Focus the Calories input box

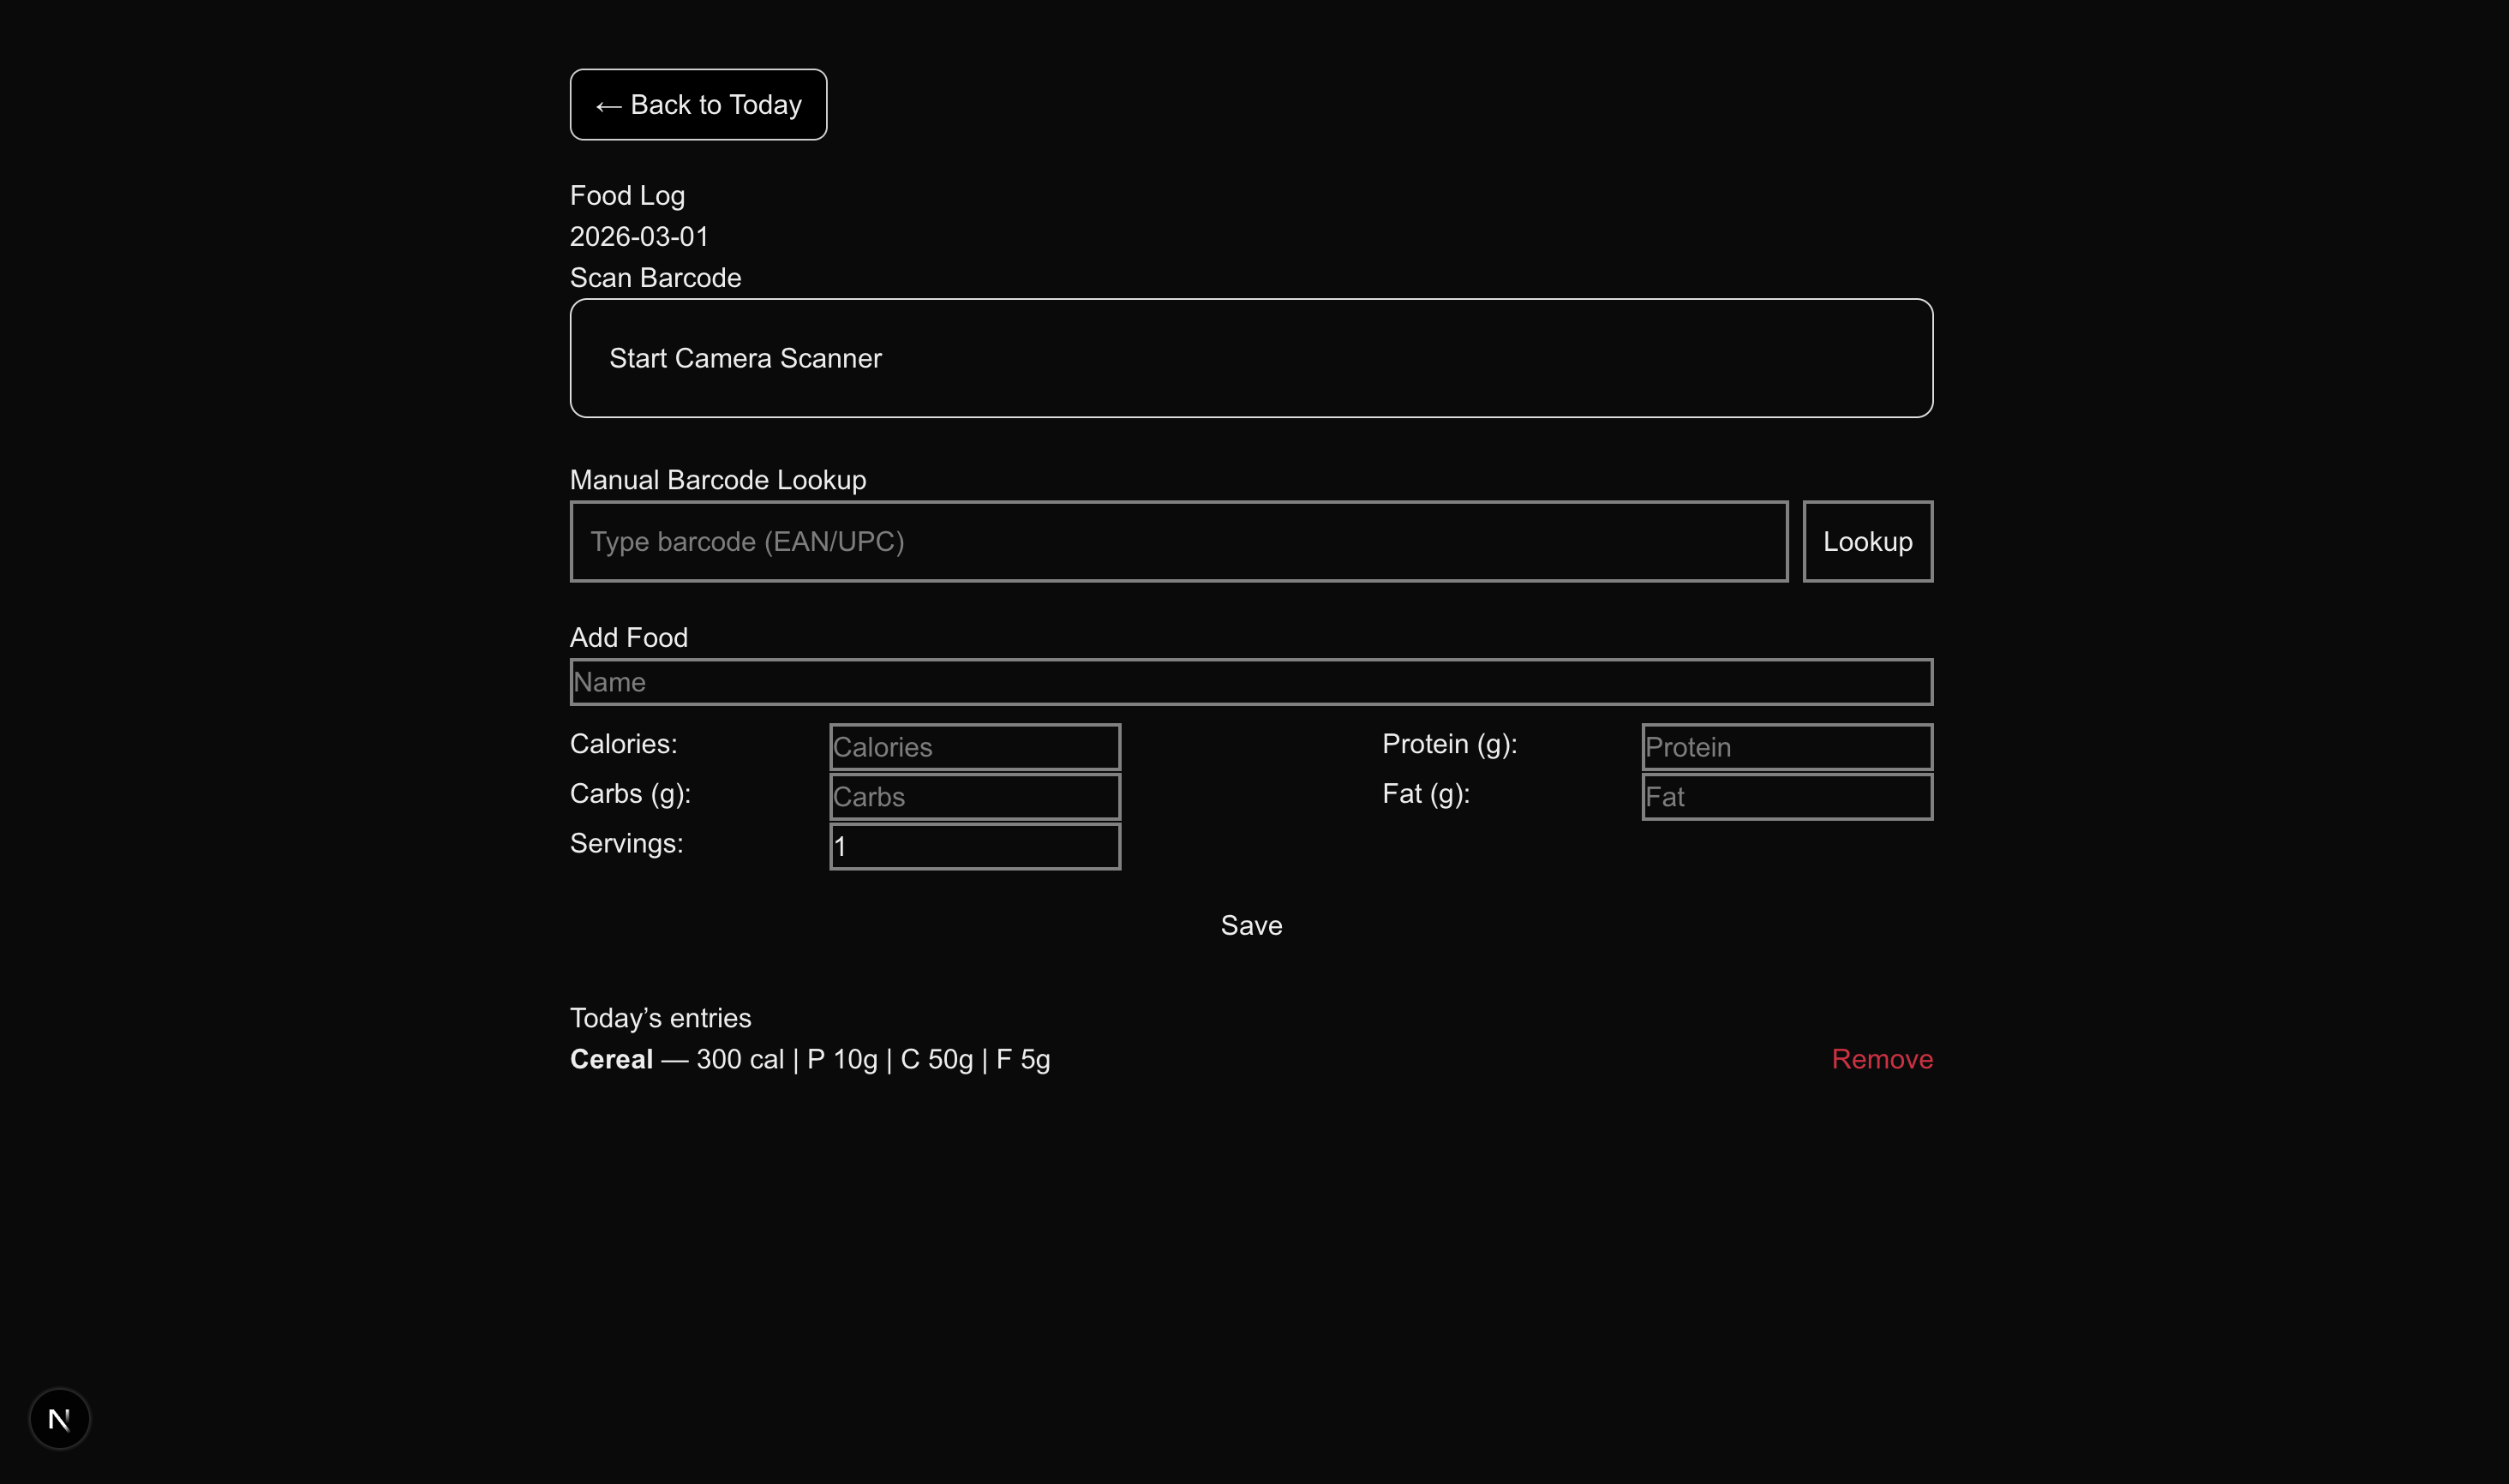[x=974, y=747]
